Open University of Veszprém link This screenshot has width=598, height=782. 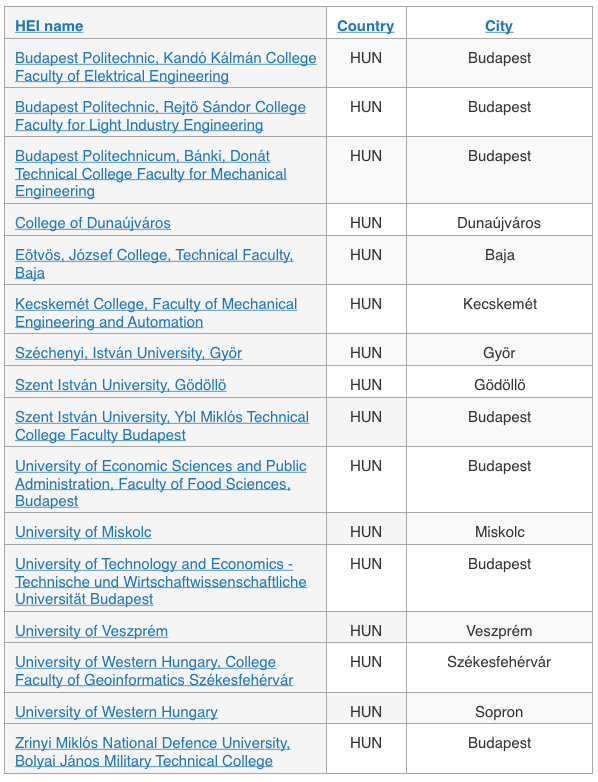tap(91, 631)
